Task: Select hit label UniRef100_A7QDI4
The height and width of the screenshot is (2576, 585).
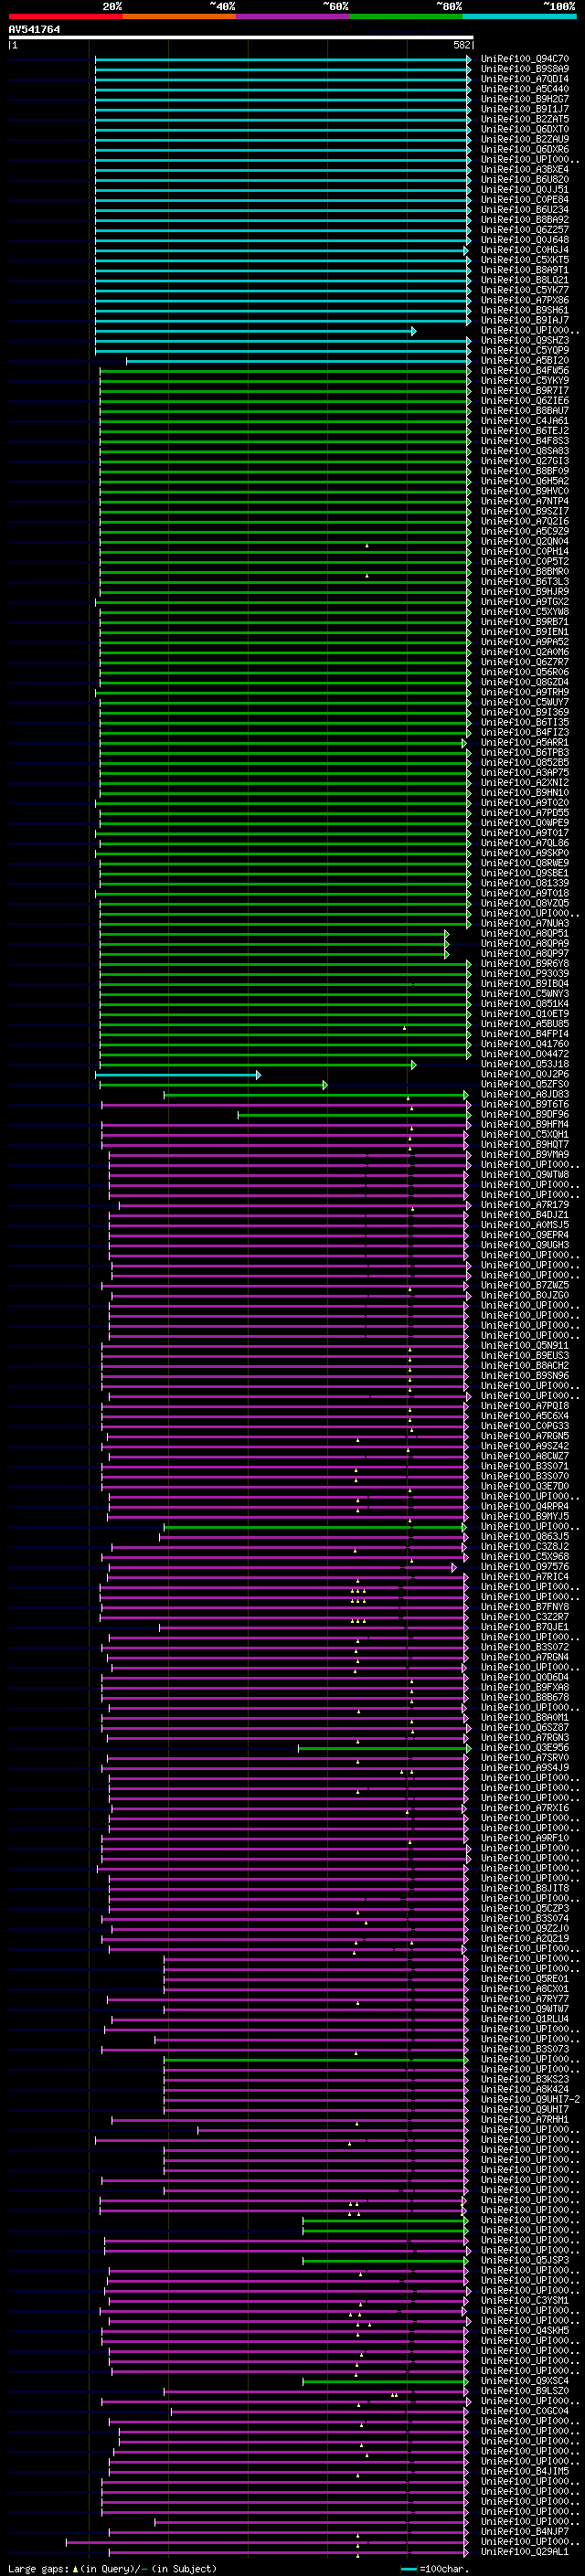Action: (525, 79)
